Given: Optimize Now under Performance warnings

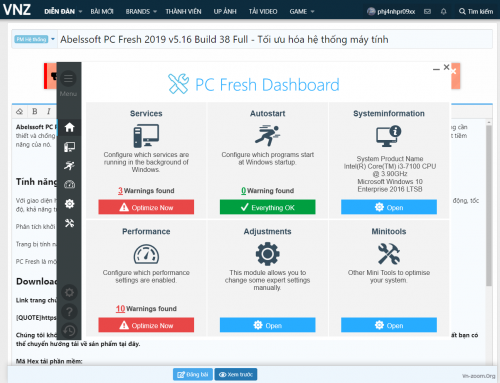Looking at the screenshot, I should point(146,325).
